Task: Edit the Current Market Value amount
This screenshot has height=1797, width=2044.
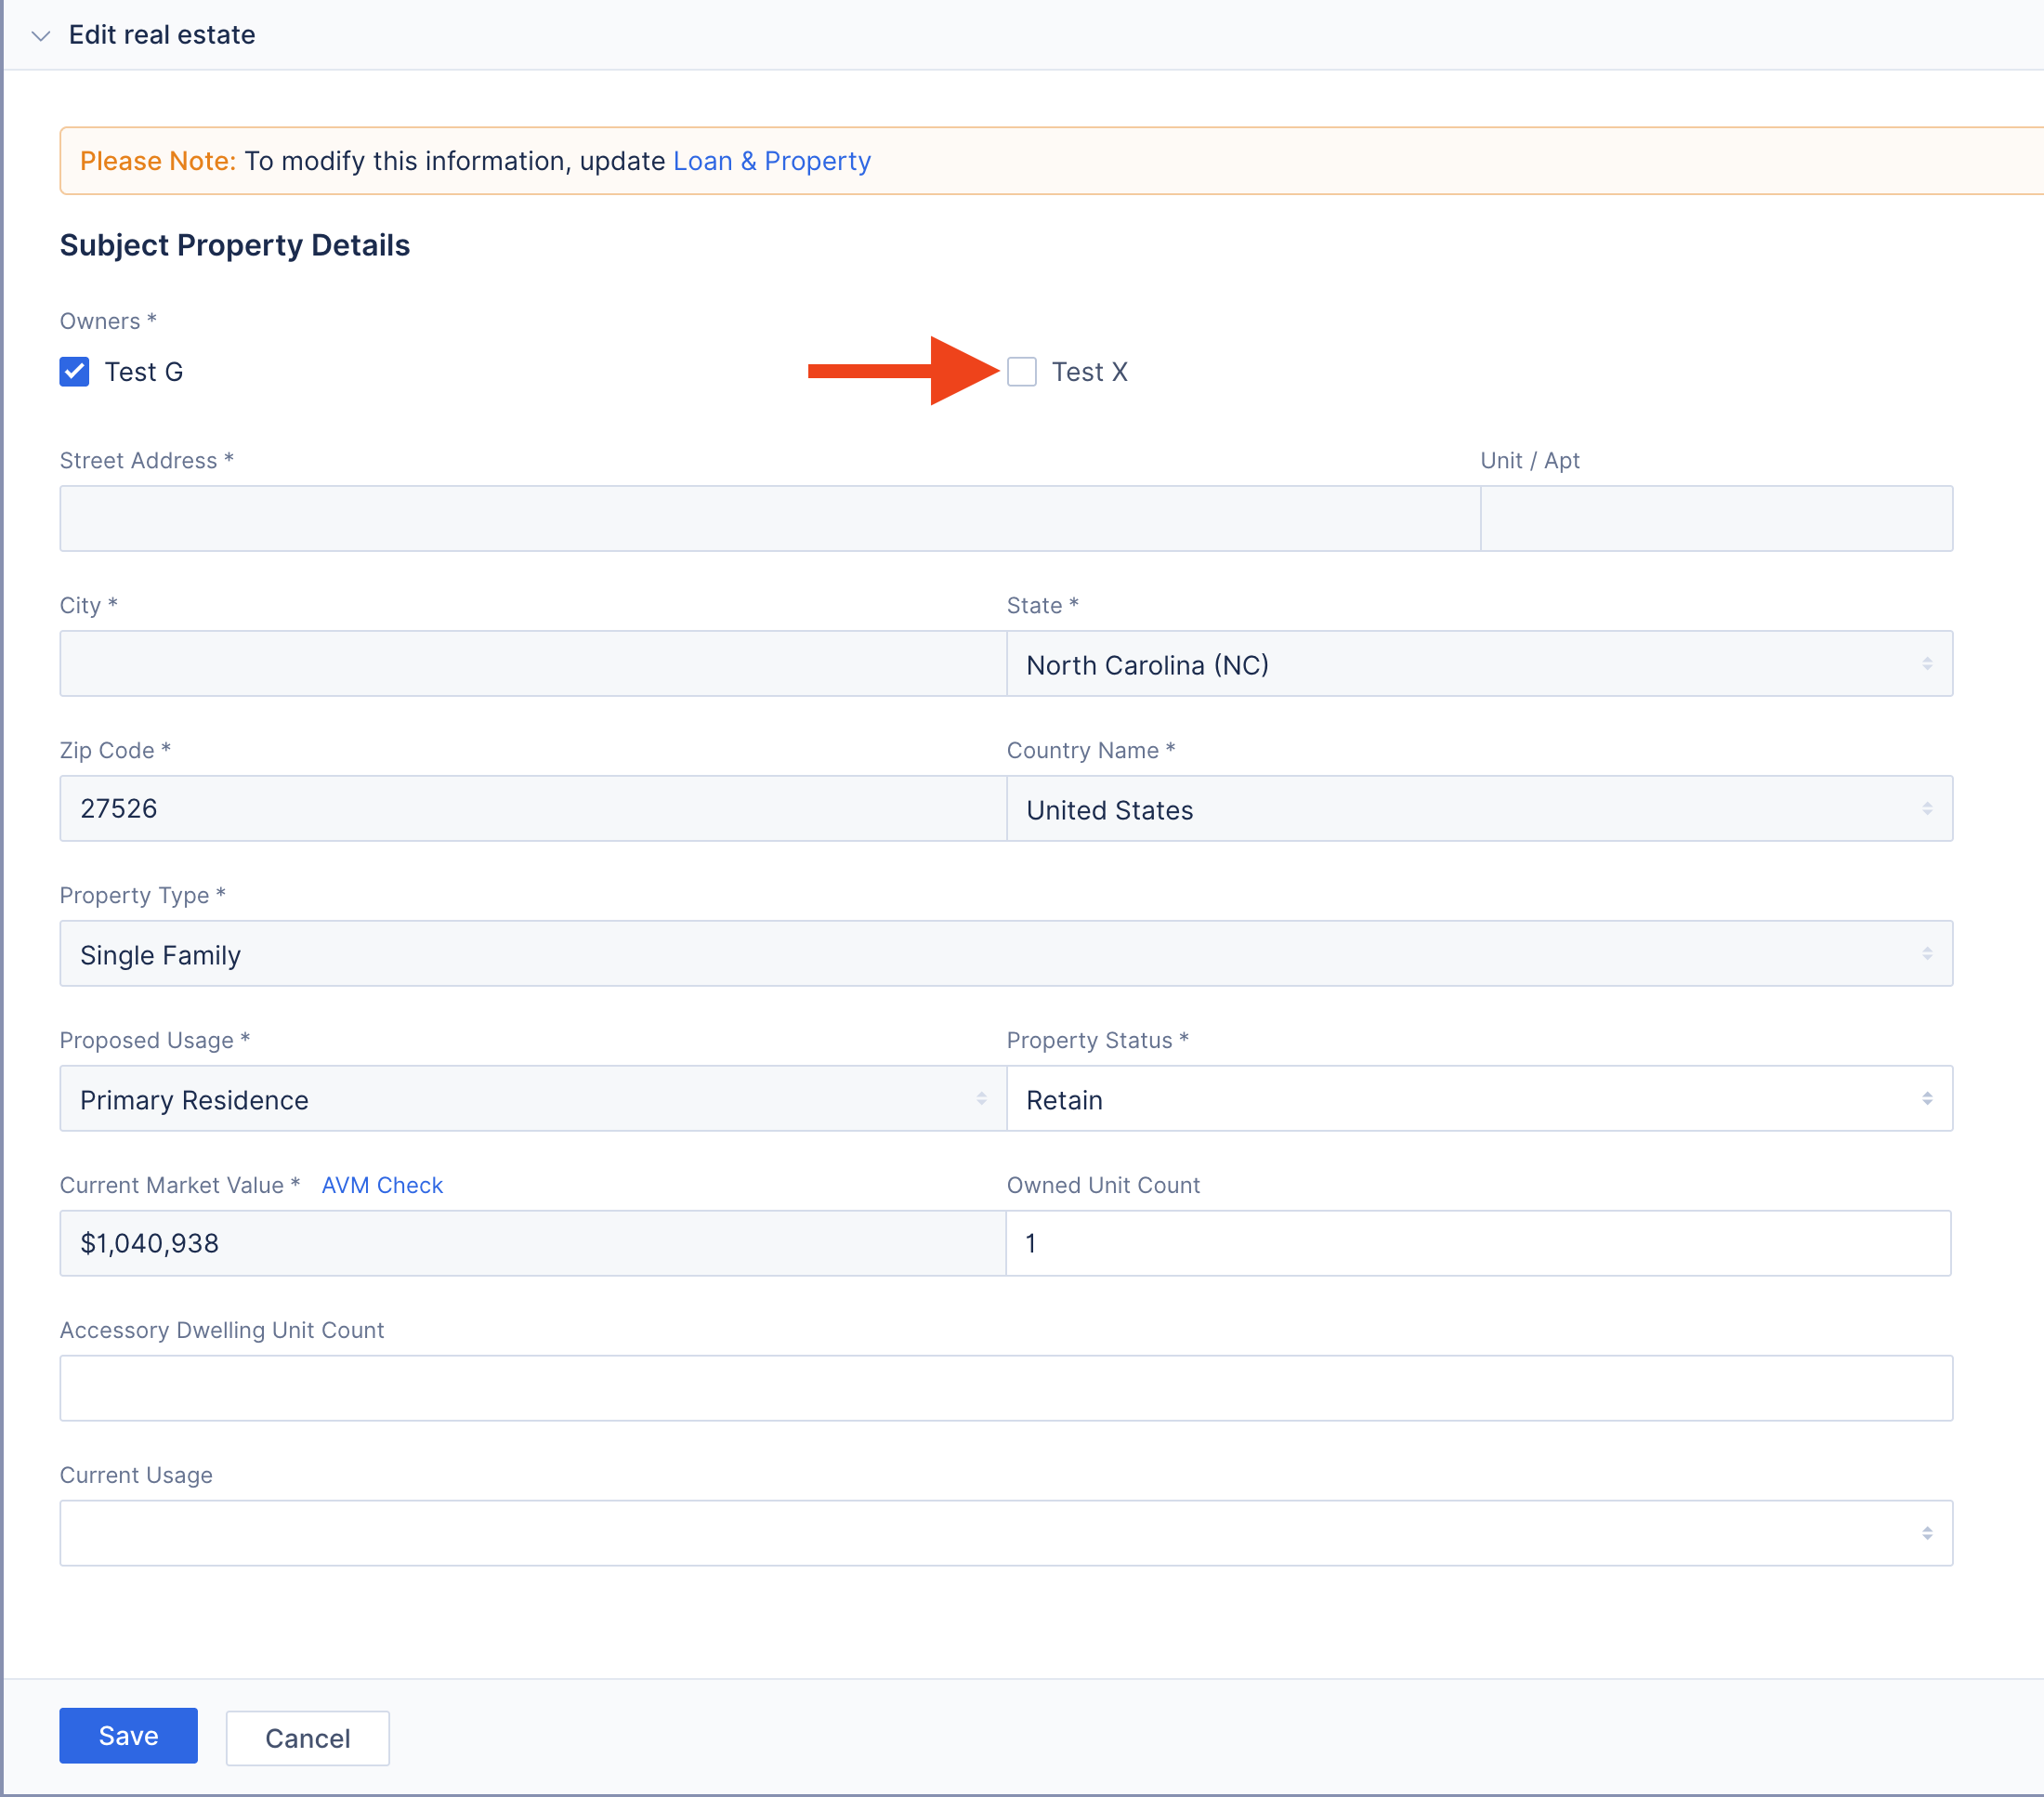Action: pos(530,1243)
